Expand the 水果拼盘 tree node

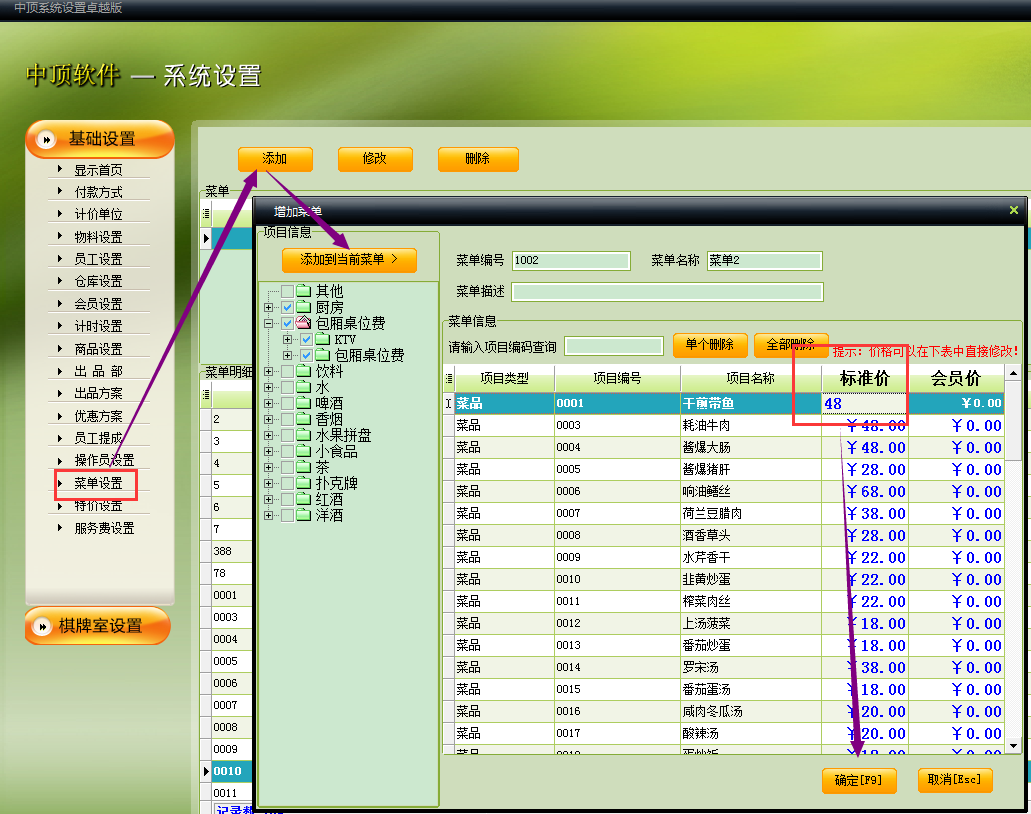(x=269, y=436)
